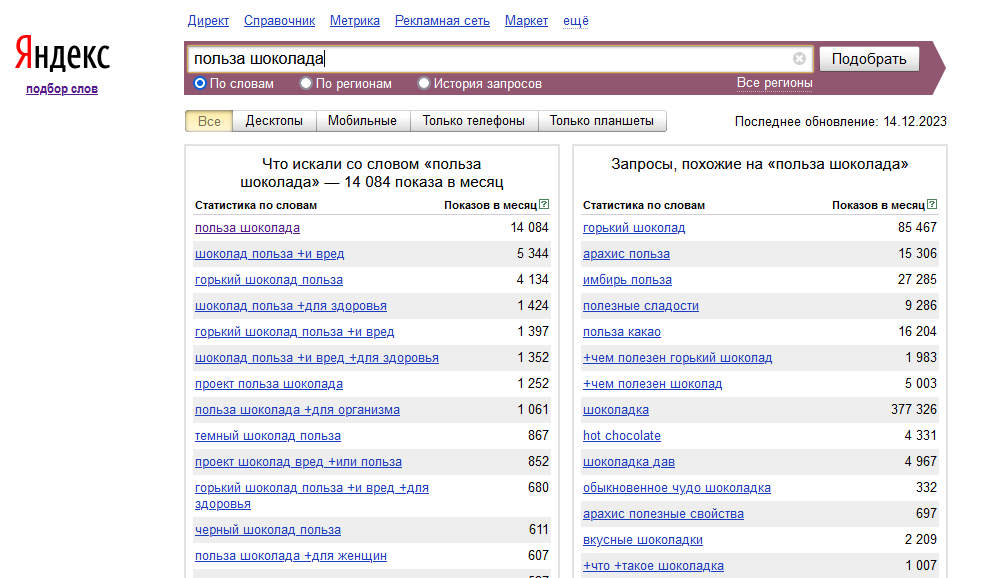Switch to the 'Мобильные' tab
The image size is (996, 578).
[x=363, y=121]
